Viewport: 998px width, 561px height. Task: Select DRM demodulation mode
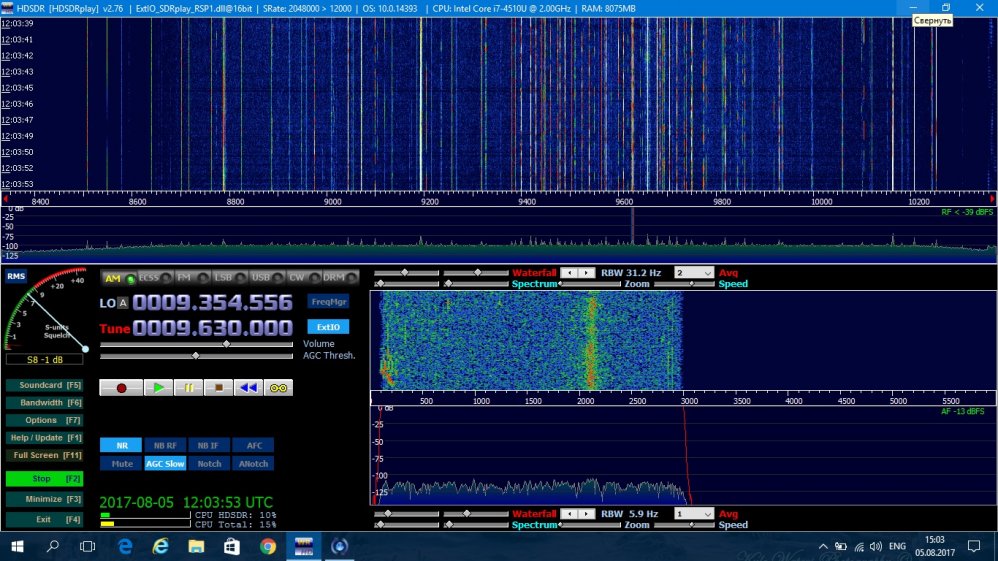pos(341,278)
